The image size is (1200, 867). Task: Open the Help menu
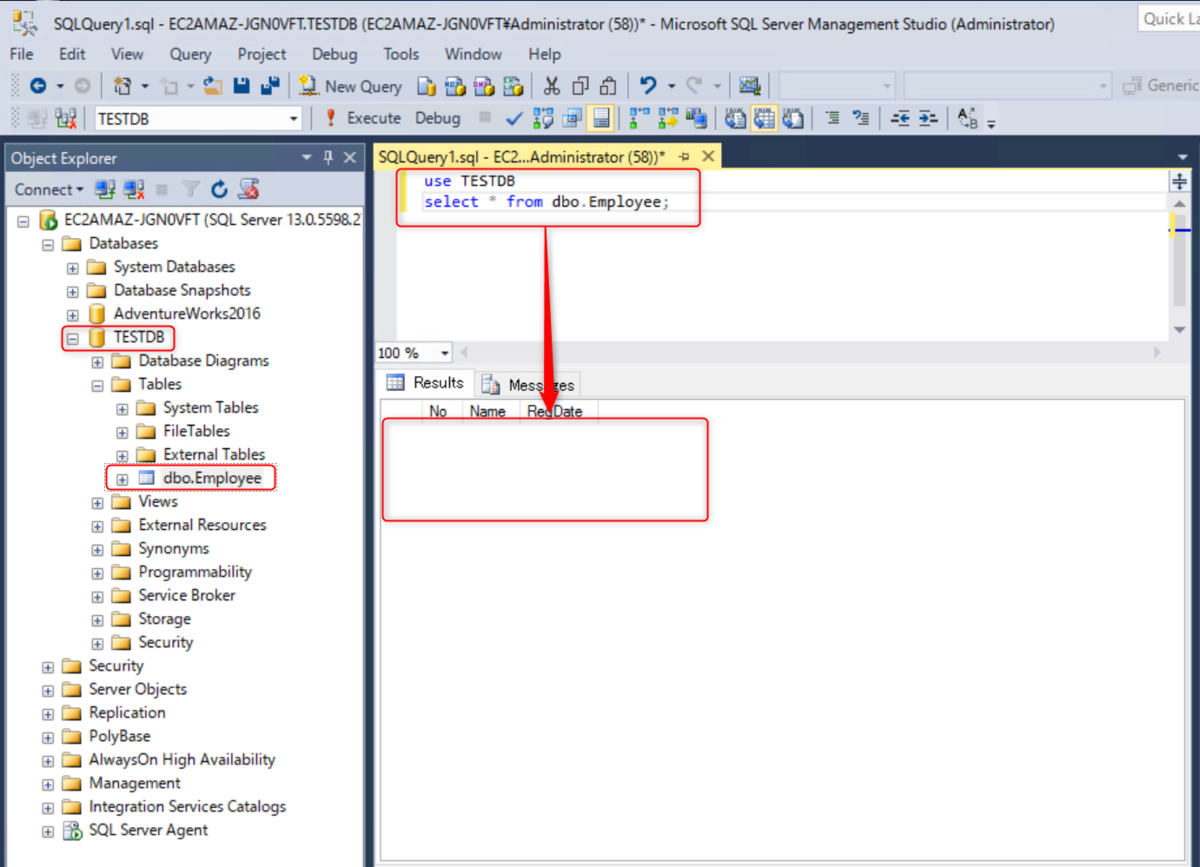tap(545, 54)
